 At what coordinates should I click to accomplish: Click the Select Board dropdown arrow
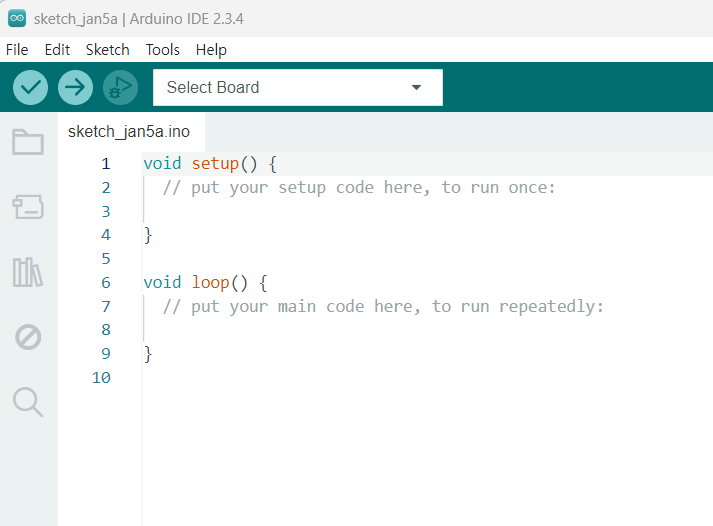[x=416, y=87]
